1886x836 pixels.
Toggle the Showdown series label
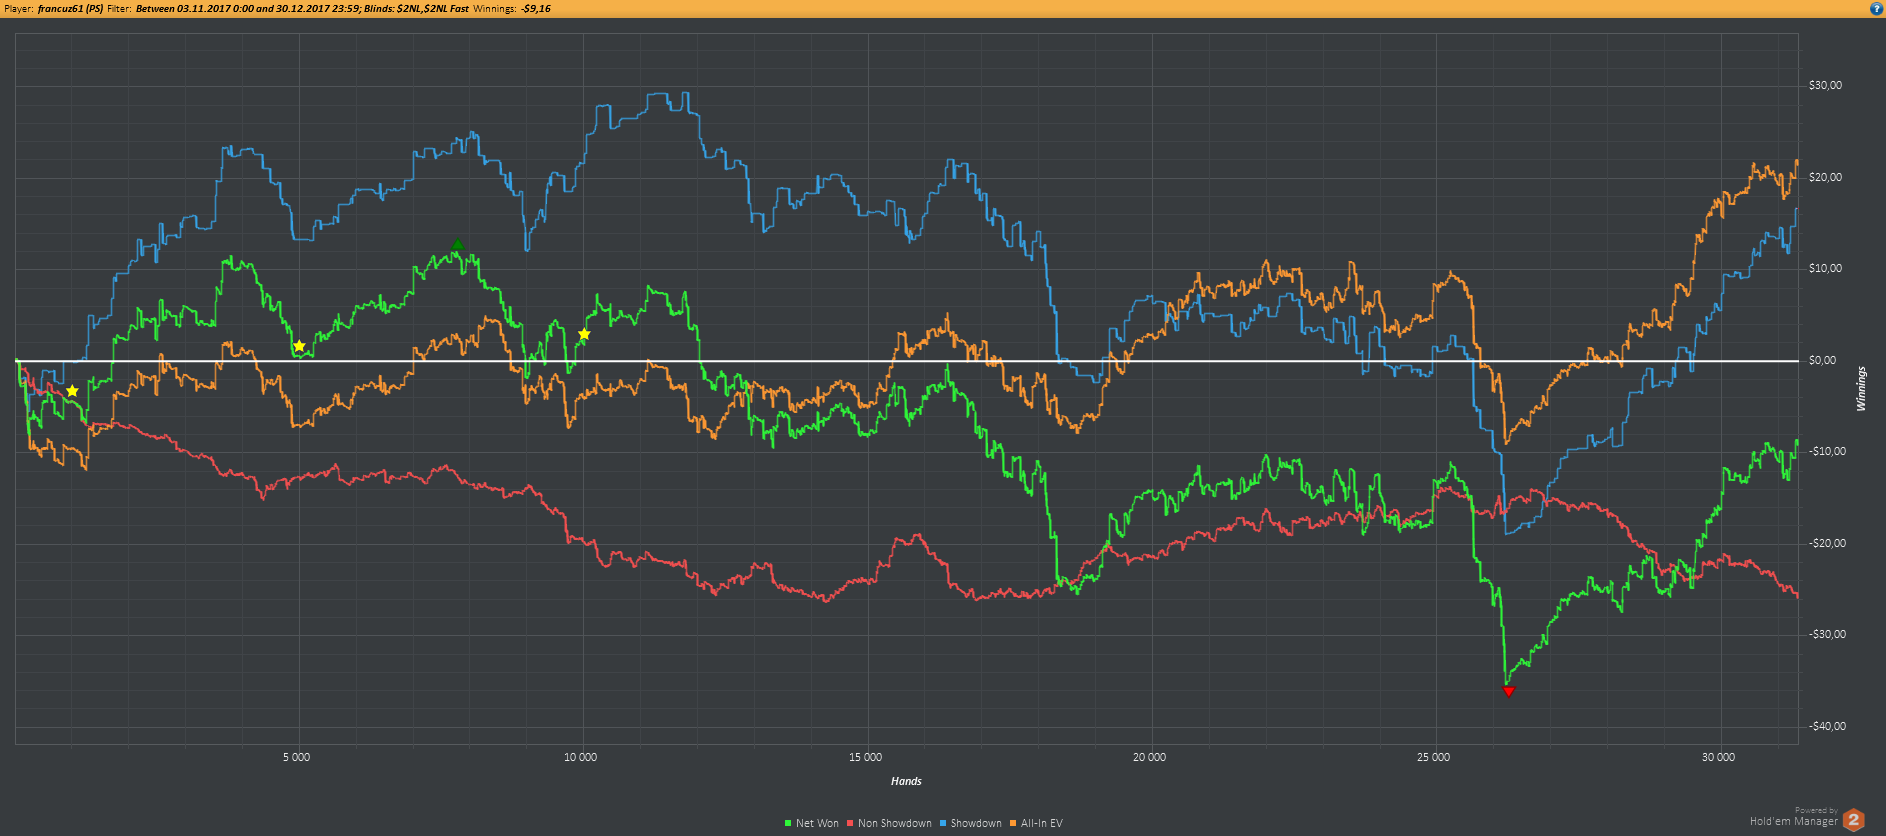[976, 824]
